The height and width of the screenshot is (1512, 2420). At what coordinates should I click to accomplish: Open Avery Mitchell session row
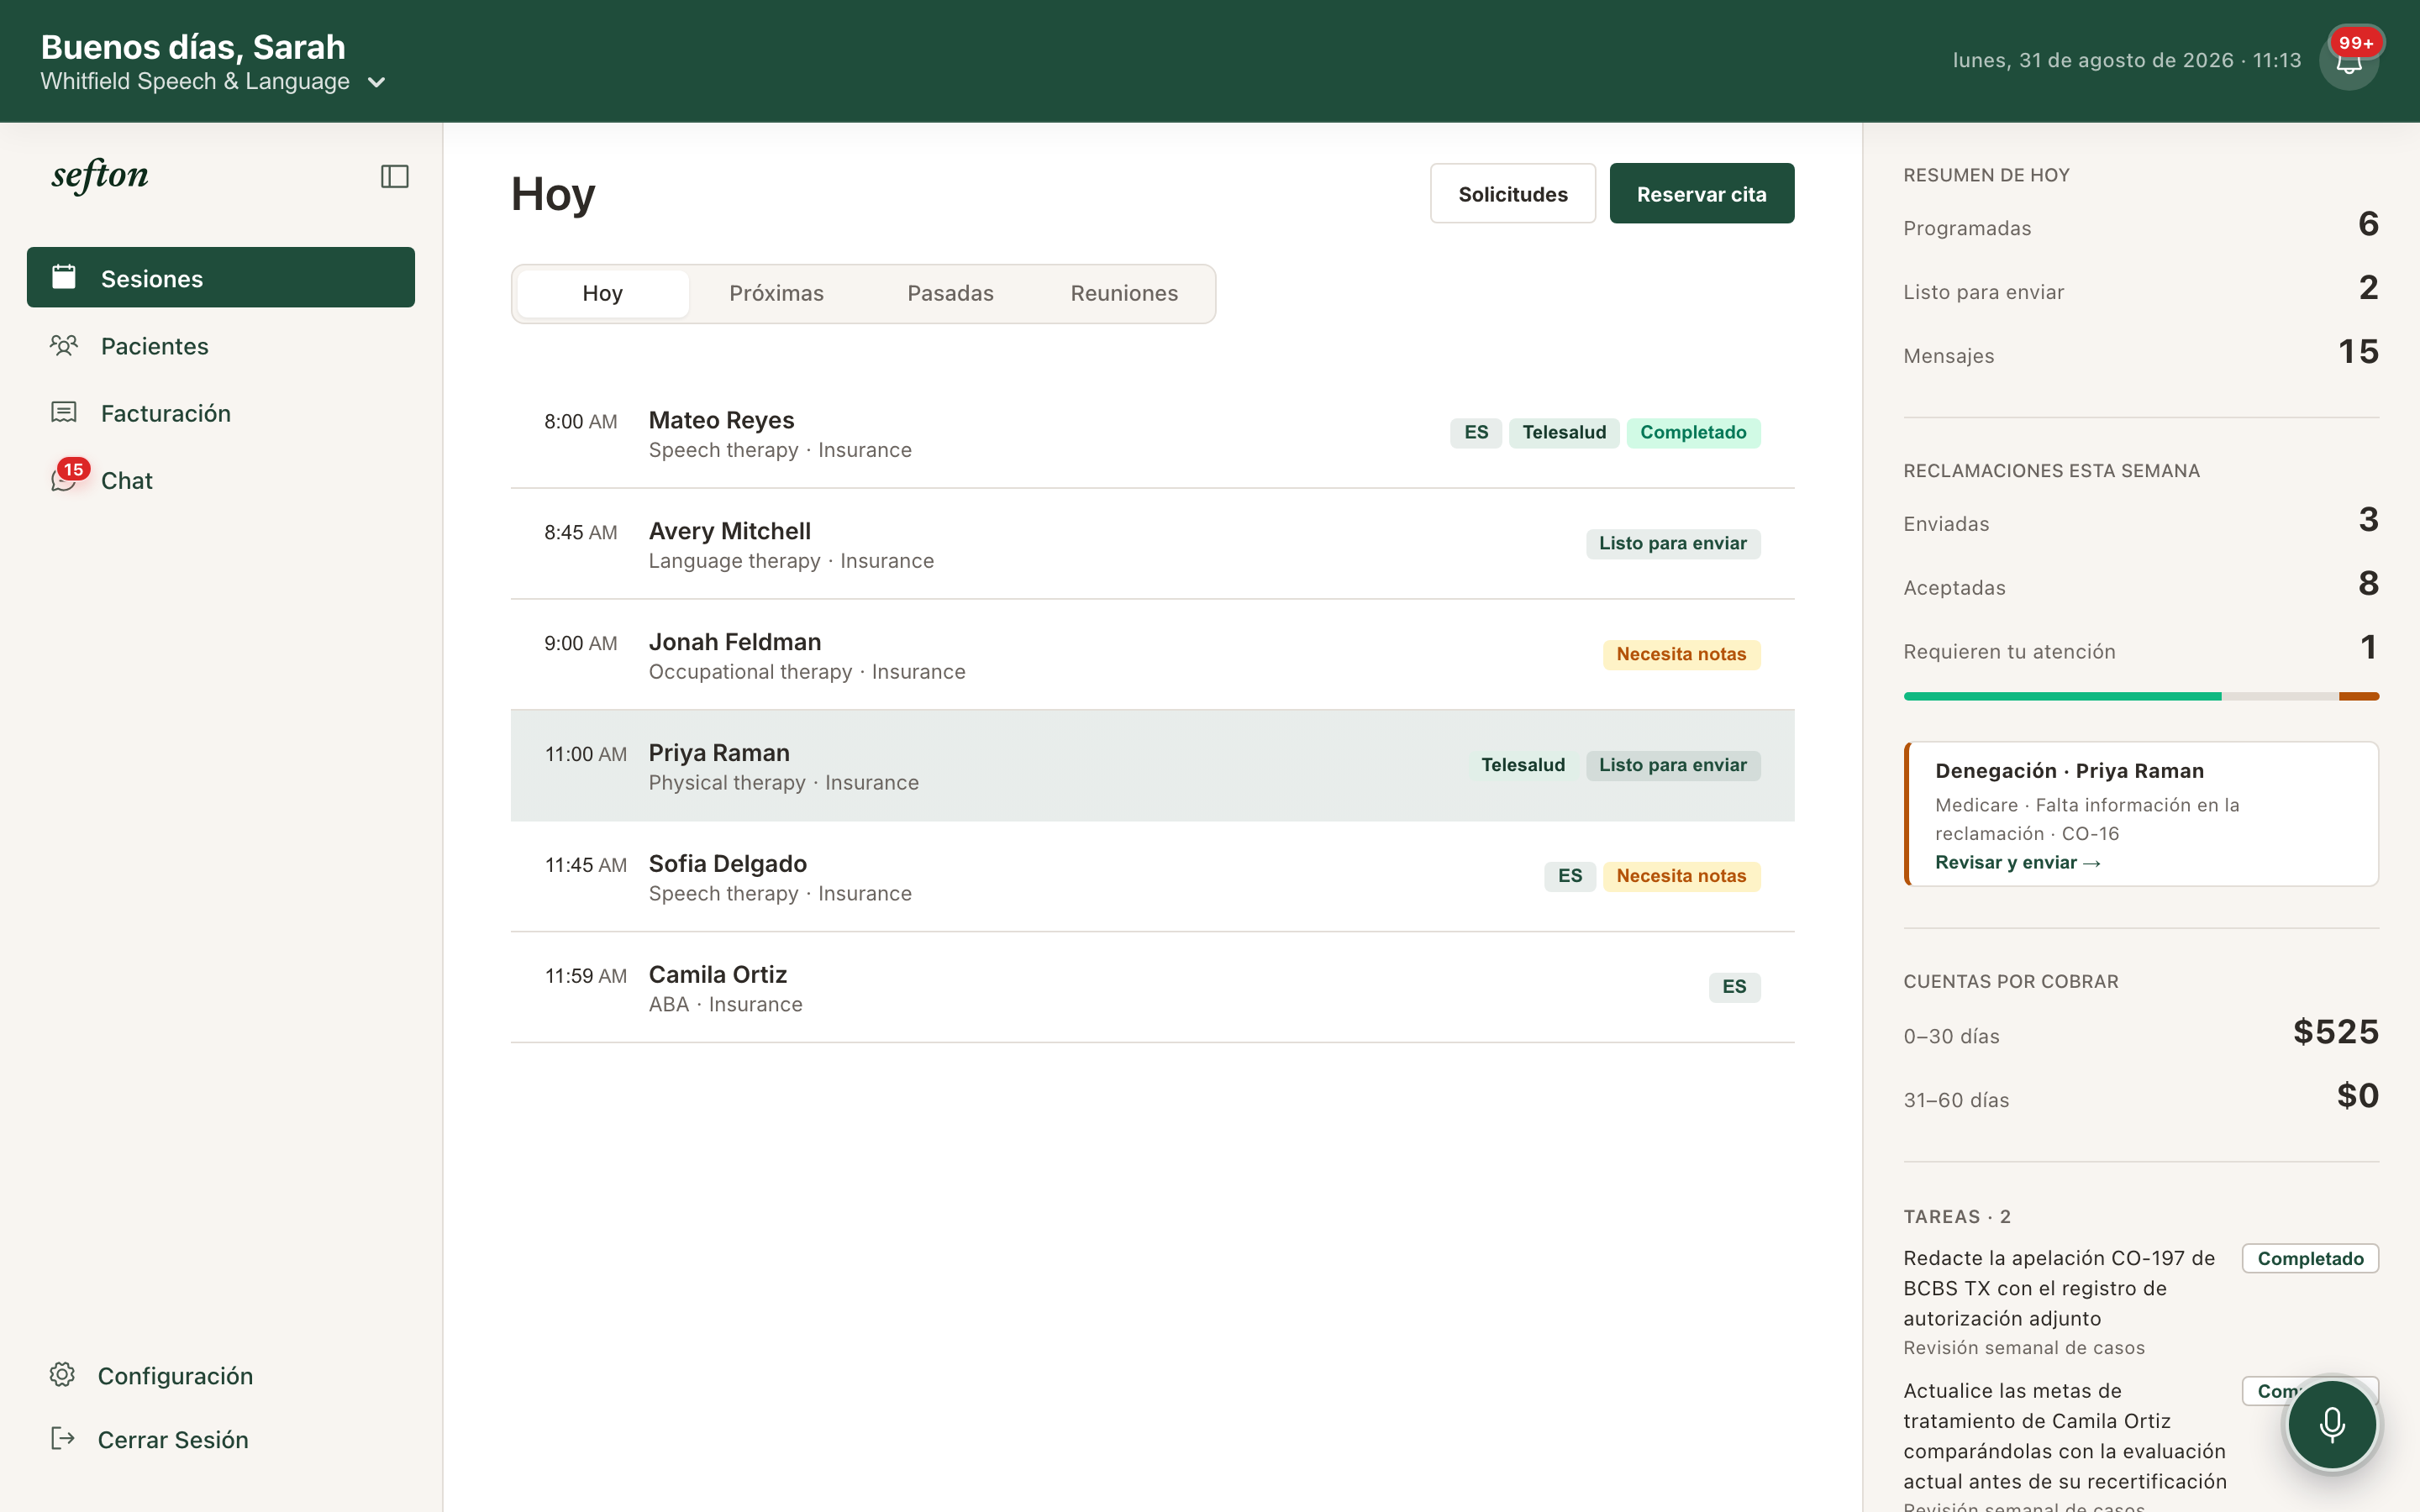1152,545
